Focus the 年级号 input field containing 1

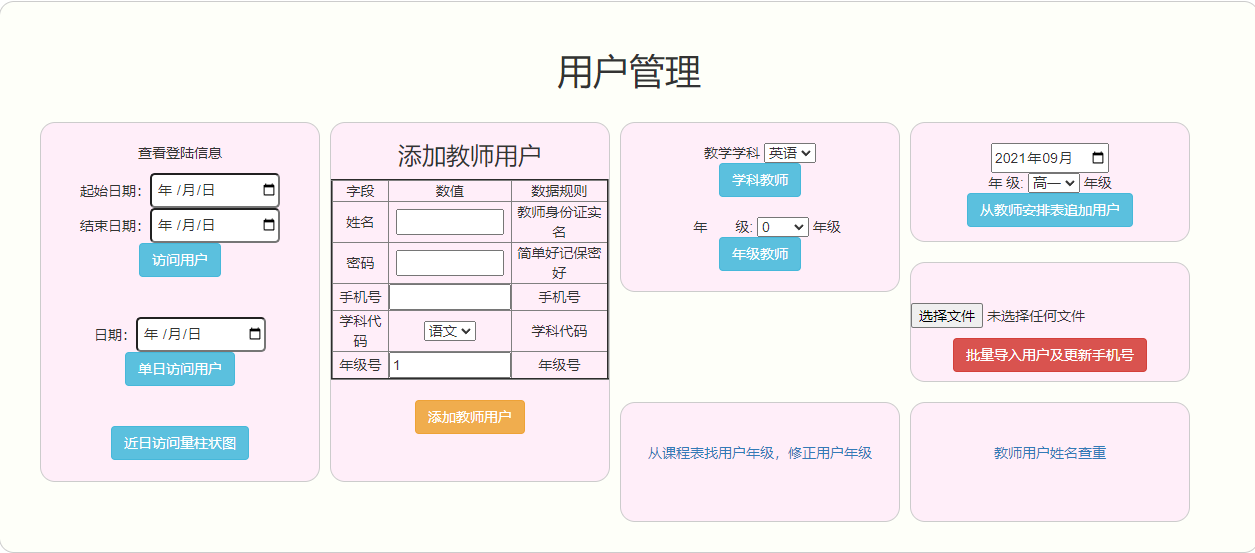(x=450, y=365)
